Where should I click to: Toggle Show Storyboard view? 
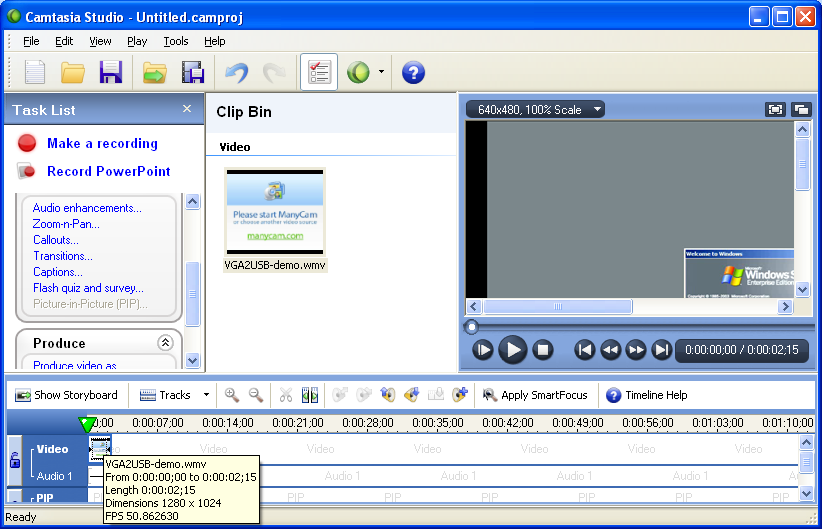click(x=66, y=395)
